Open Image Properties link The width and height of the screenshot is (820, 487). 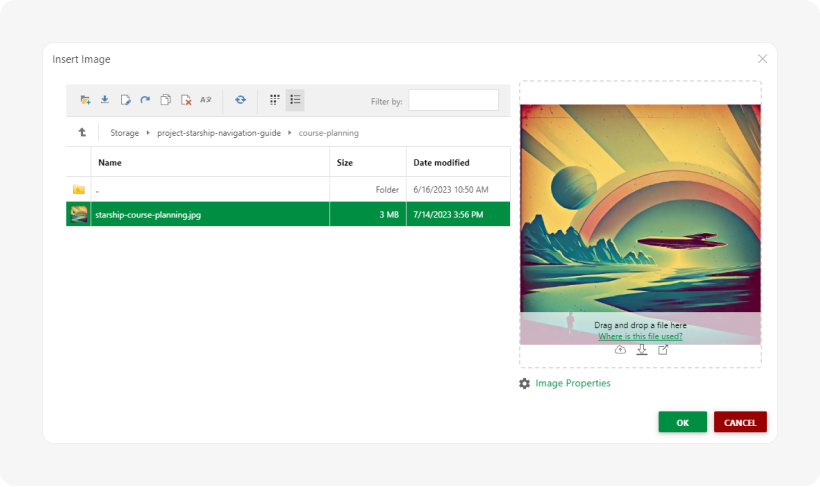[x=573, y=383]
